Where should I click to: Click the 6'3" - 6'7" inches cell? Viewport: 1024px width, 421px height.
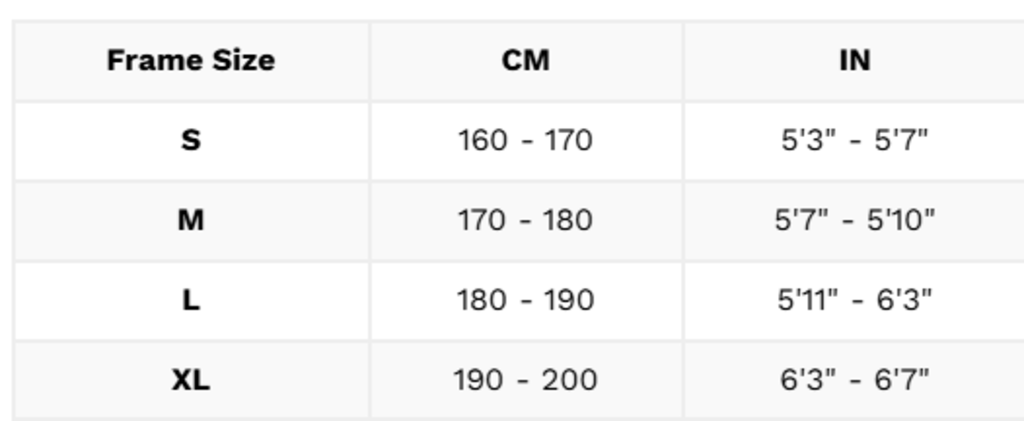coord(854,380)
